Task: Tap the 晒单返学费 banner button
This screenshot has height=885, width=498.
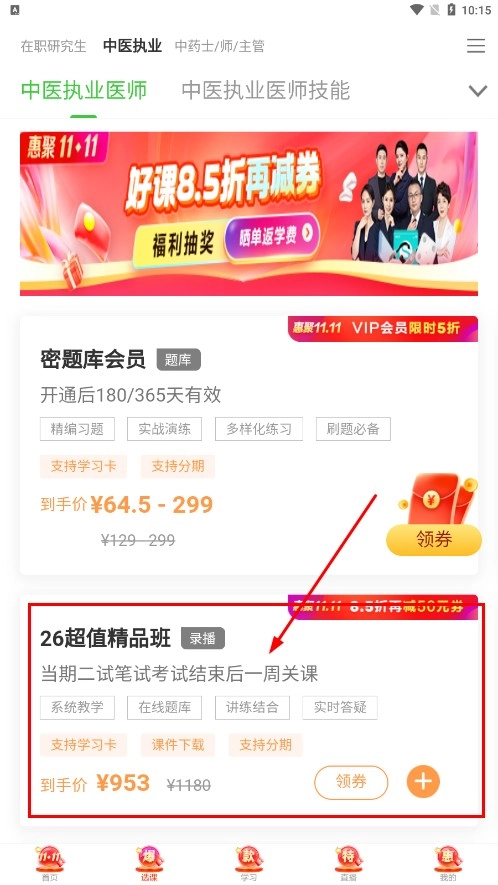Action: 272,235
